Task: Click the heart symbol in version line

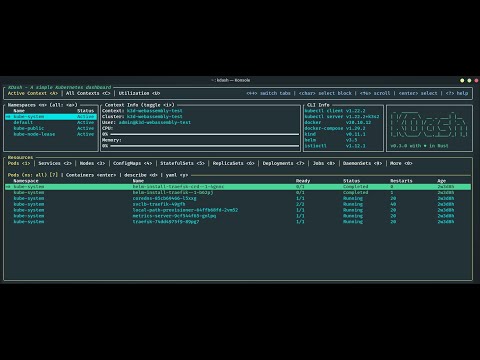Action: [425, 146]
